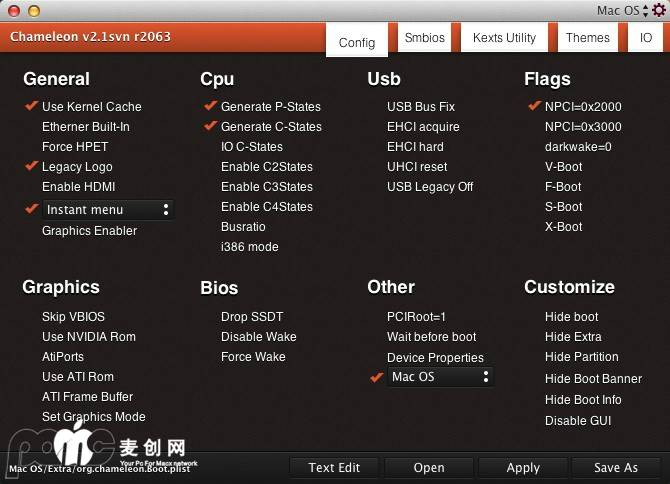
Task: Click the gear icon in title bar
Action: [658, 10]
